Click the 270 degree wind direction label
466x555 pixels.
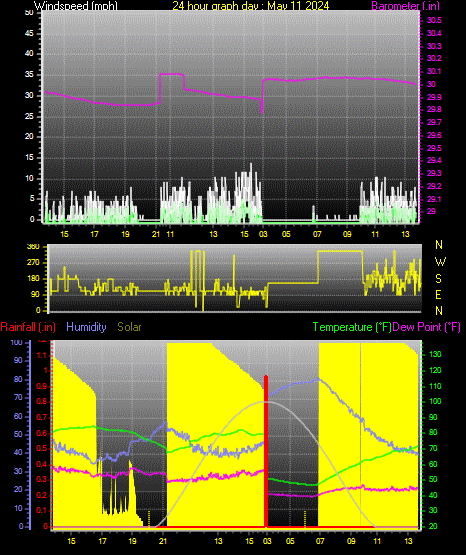click(33, 263)
